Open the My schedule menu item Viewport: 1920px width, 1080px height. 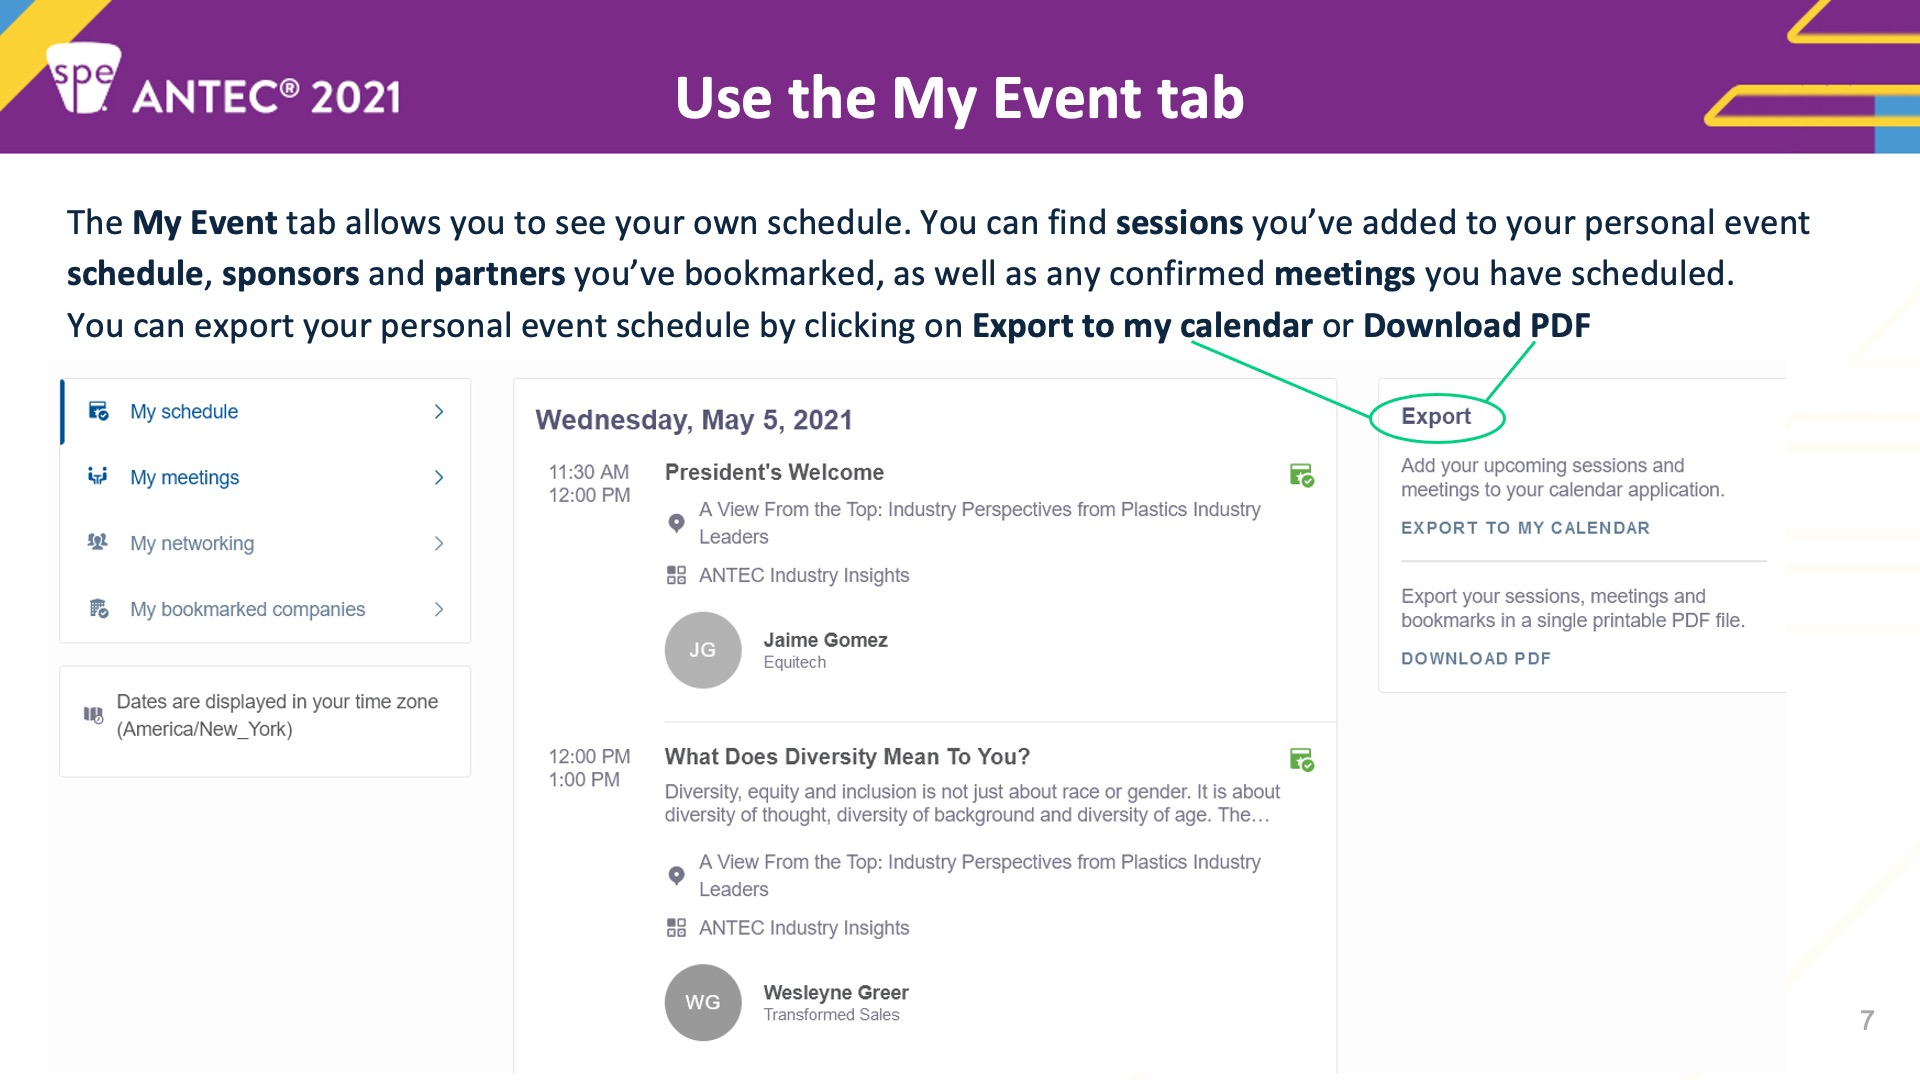coord(265,411)
